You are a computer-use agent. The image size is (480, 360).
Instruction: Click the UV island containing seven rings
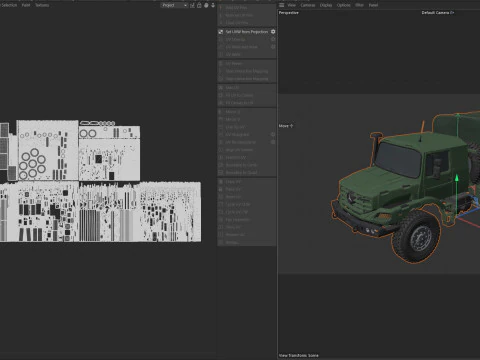47,150
